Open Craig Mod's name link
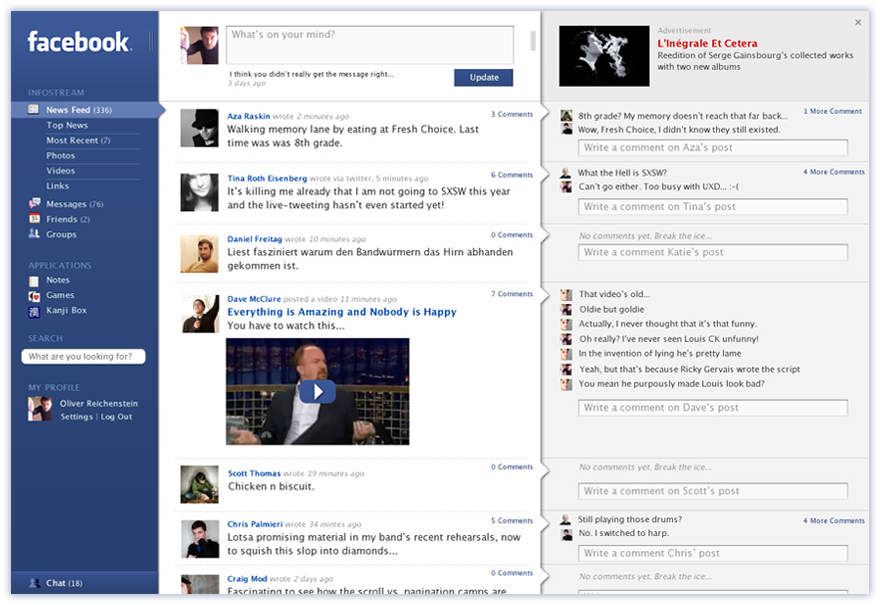 [247, 579]
